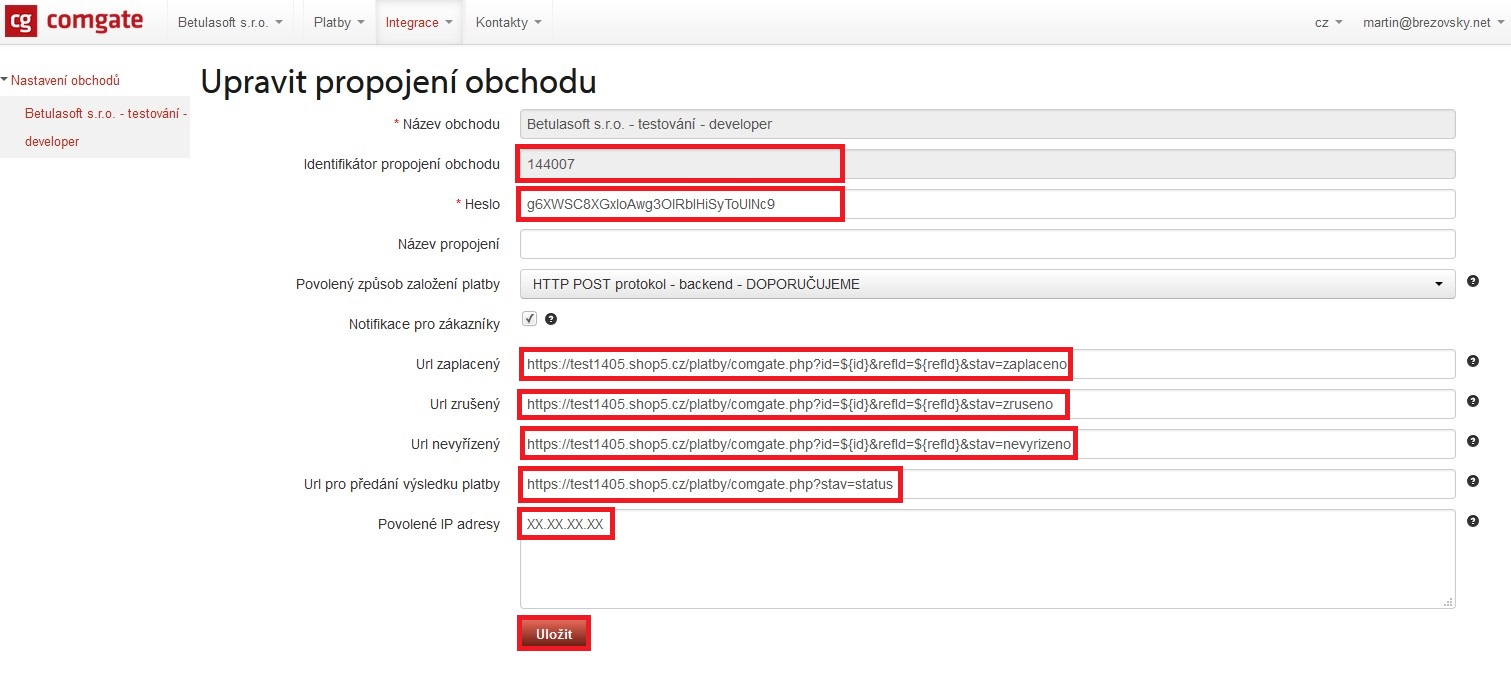Click Url pro předání výsledku platby field
The width and height of the screenshot is (1511, 685).
[x=987, y=484]
